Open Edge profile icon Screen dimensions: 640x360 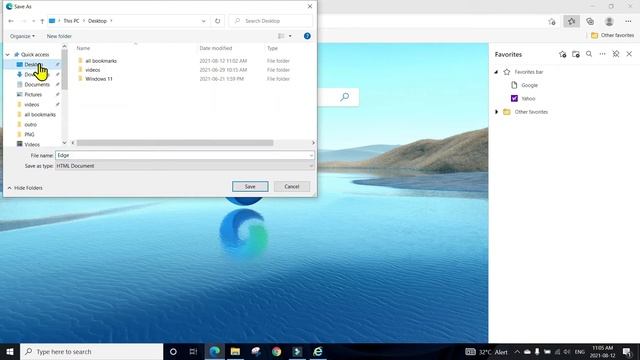(x=609, y=21)
